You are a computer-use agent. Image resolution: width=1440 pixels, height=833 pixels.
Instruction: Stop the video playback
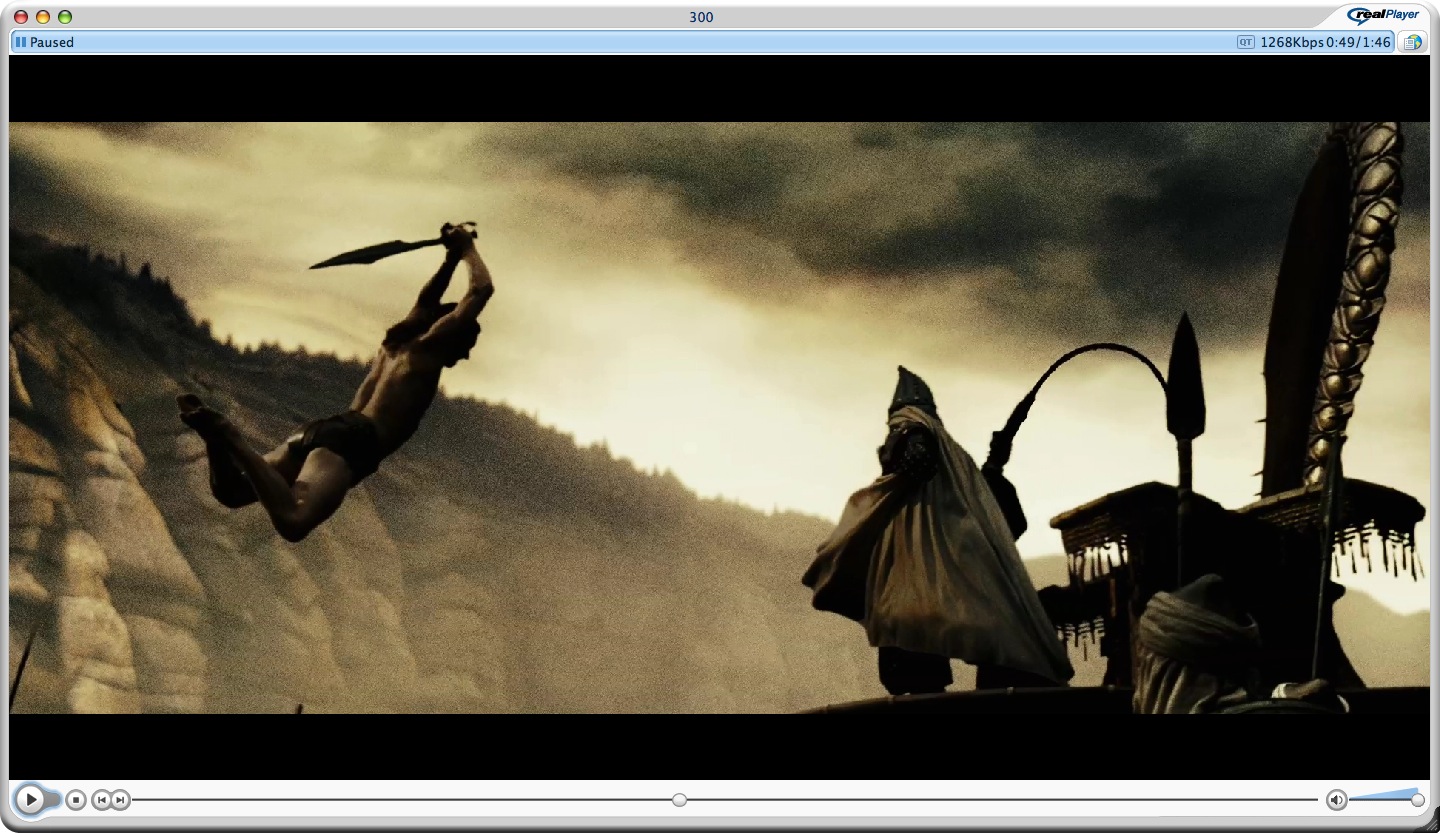click(x=76, y=800)
